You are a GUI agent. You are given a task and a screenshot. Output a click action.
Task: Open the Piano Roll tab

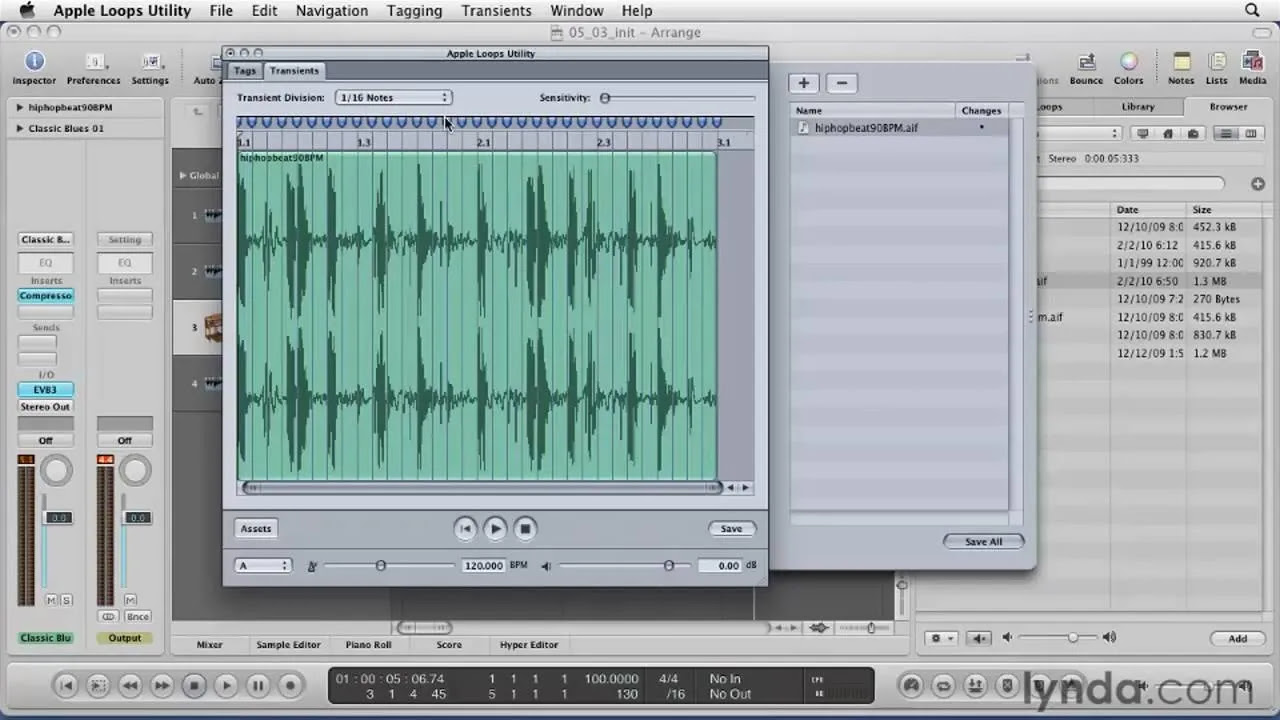(x=368, y=645)
